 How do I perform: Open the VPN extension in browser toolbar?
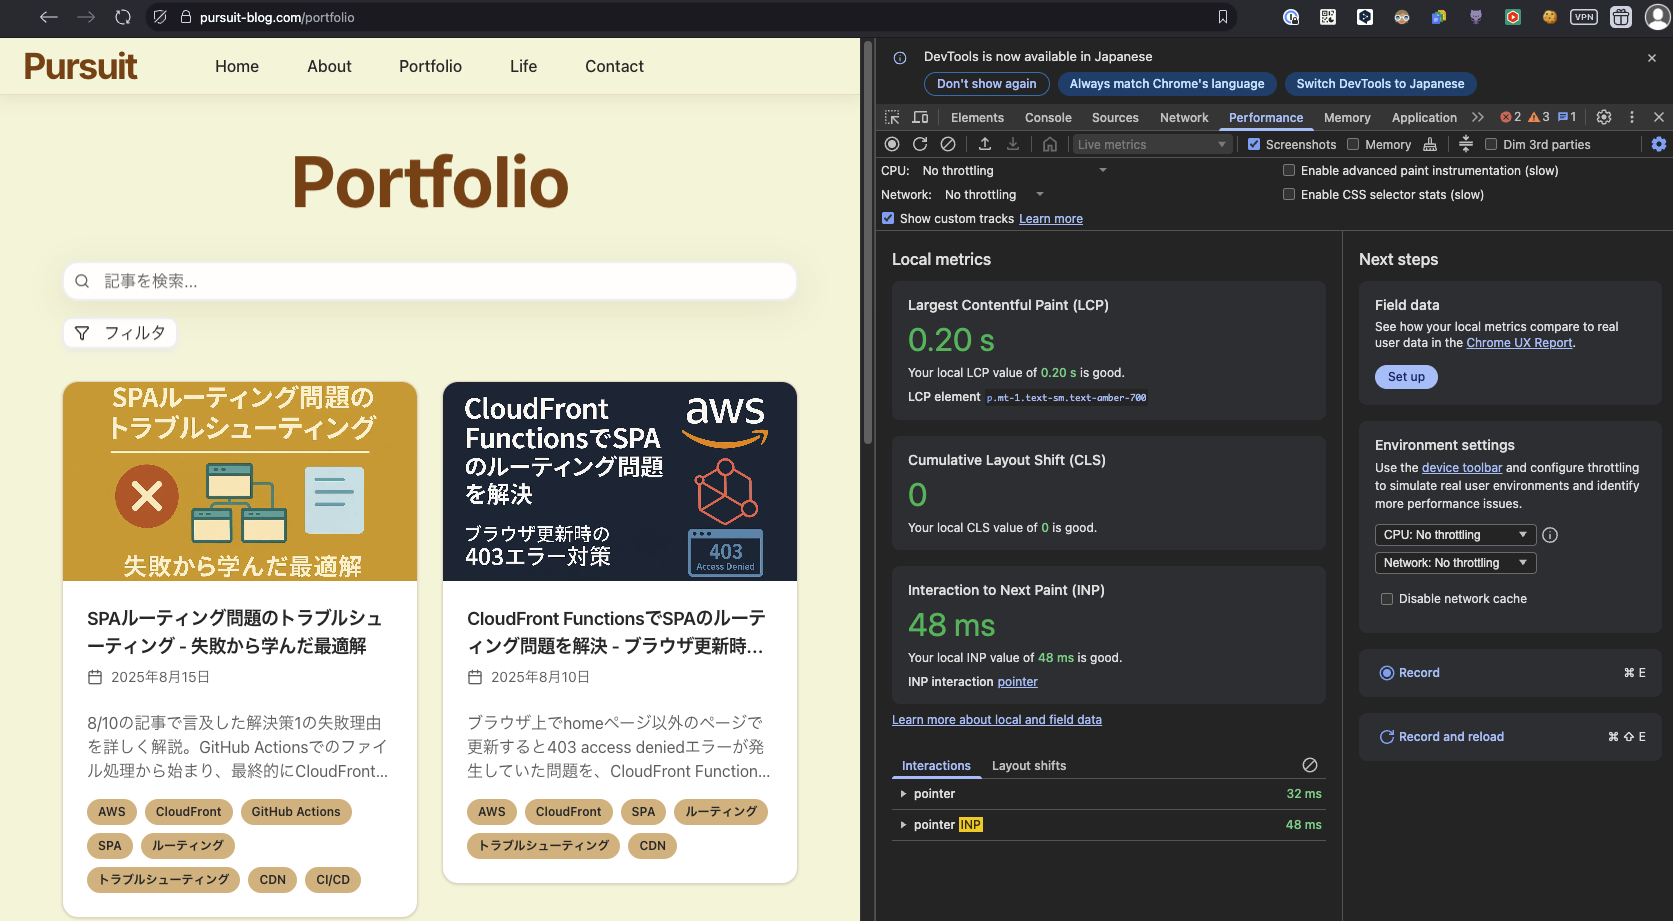(x=1584, y=17)
